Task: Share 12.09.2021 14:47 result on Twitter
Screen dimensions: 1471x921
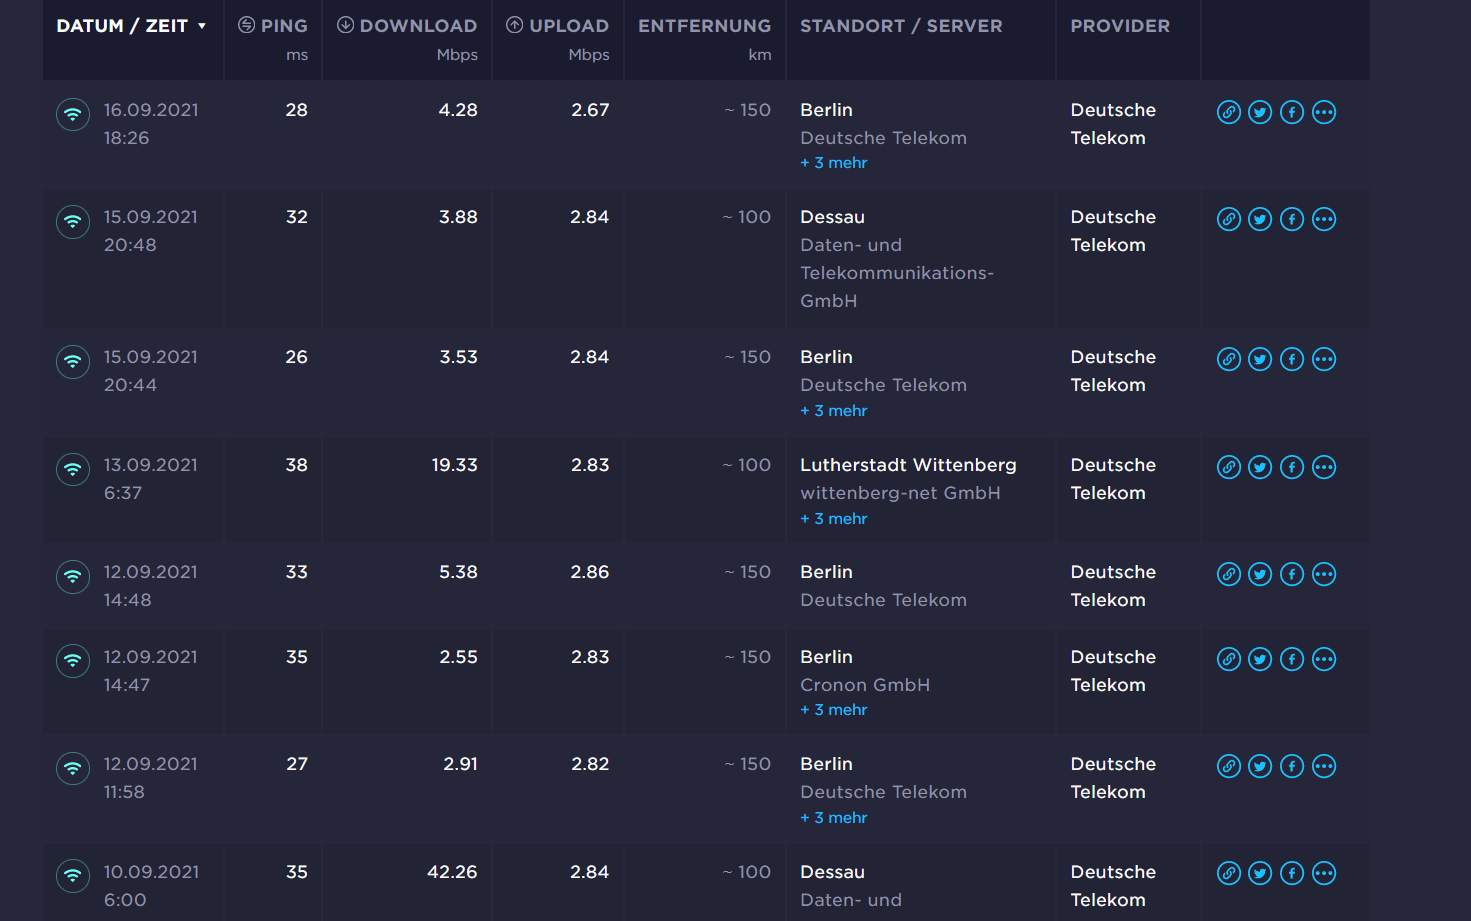Action: coord(1260,659)
